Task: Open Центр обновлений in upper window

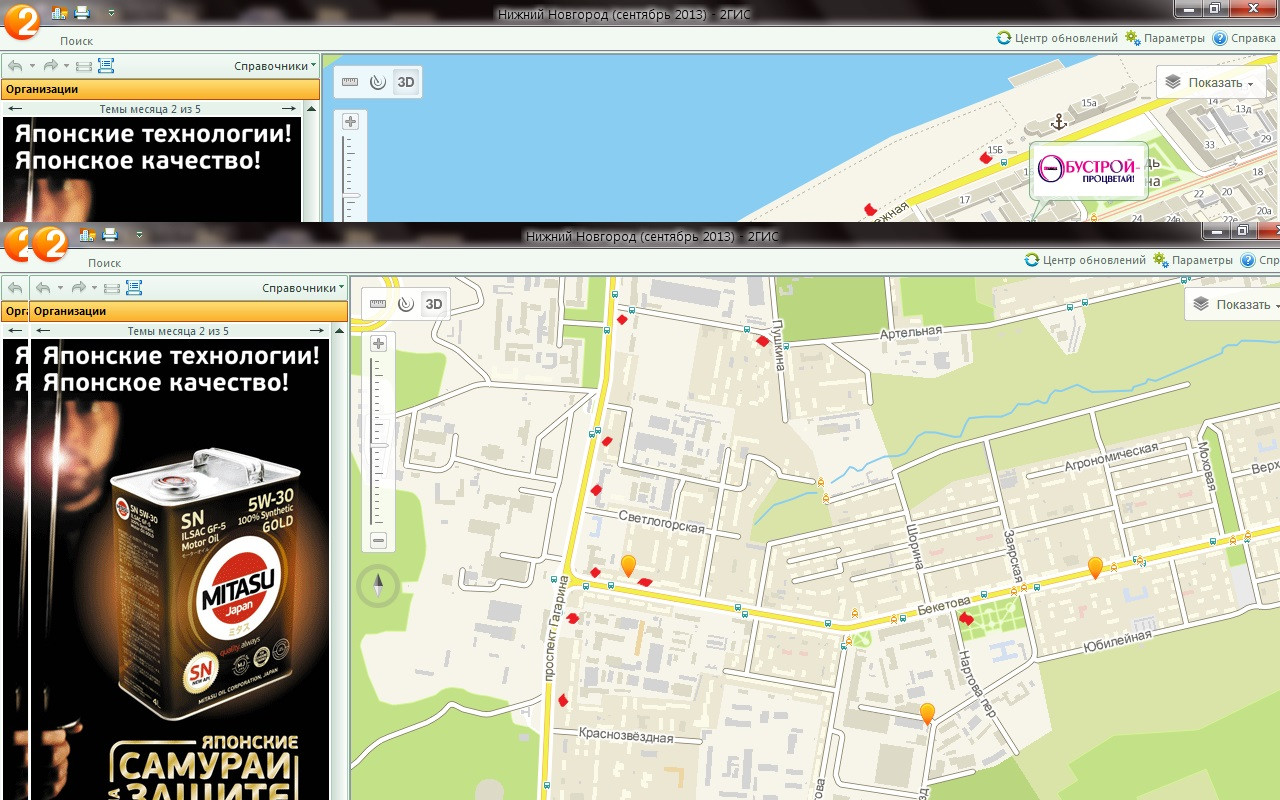Action: coord(1057,38)
